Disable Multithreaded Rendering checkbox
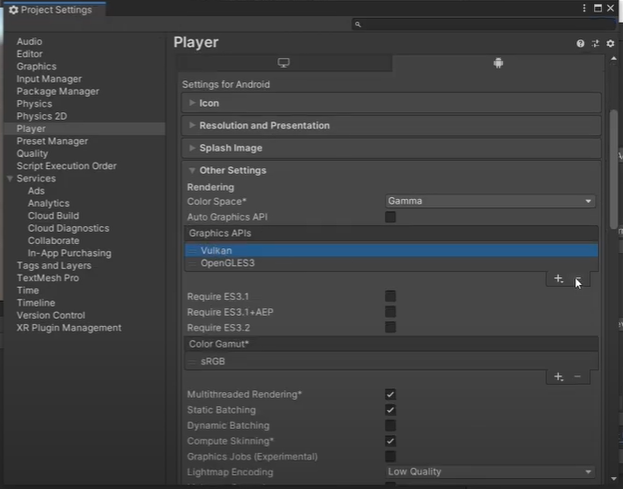This screenshot has height=489, width=623. point(390,394)
